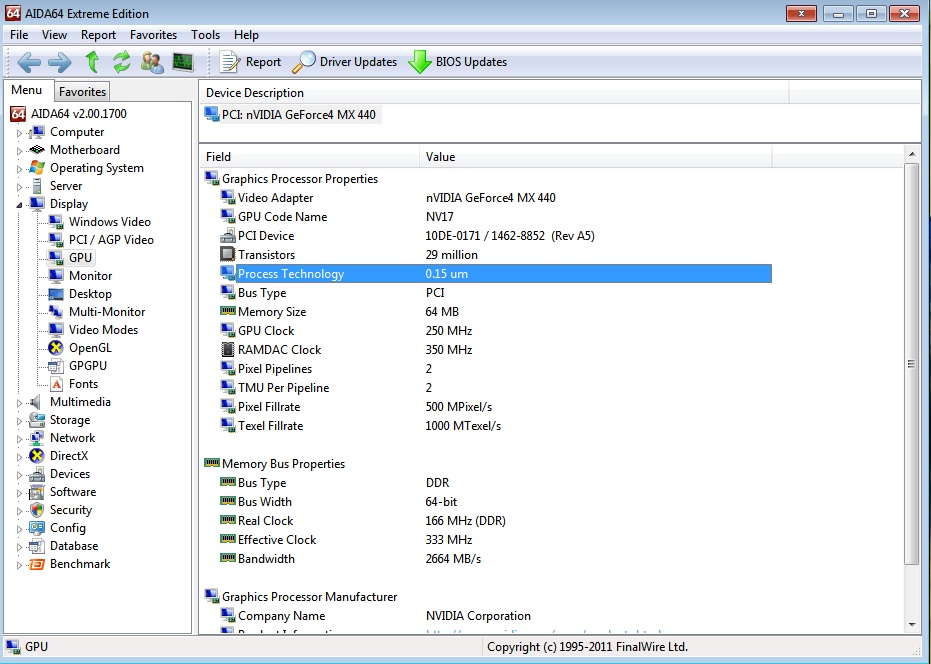Expand the Server tree node
The image size is (931, 664).
(x=19, y=187)
